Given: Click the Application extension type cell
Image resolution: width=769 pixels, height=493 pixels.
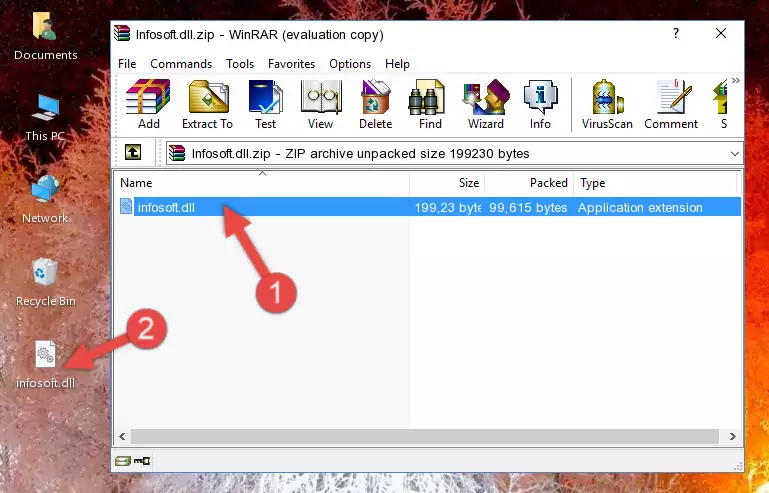Looking at the screenshot, I should tap(640, 208).
